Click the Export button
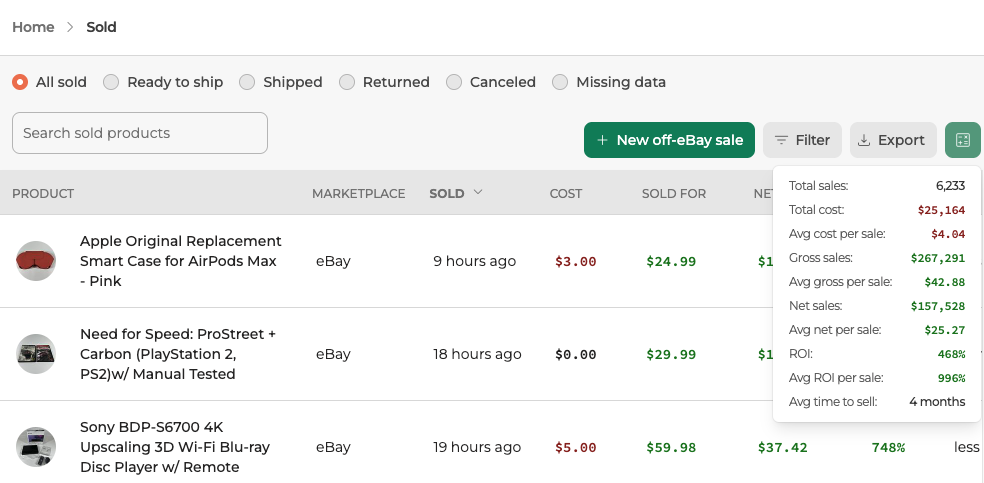The width and height of the screenshot is (984, 483). click(x=892, y=140)
